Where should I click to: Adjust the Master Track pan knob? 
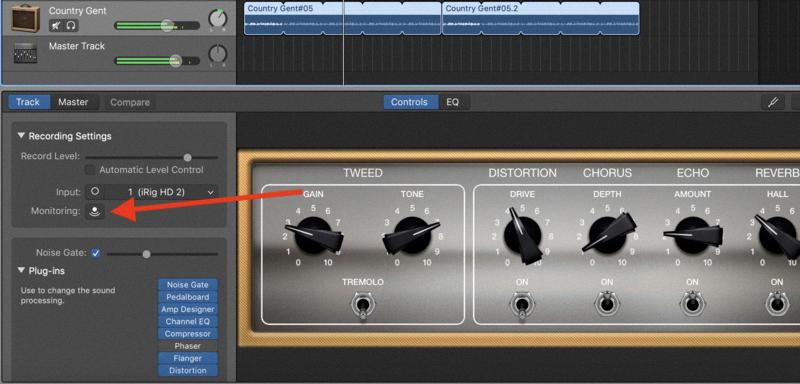point(218,55)
